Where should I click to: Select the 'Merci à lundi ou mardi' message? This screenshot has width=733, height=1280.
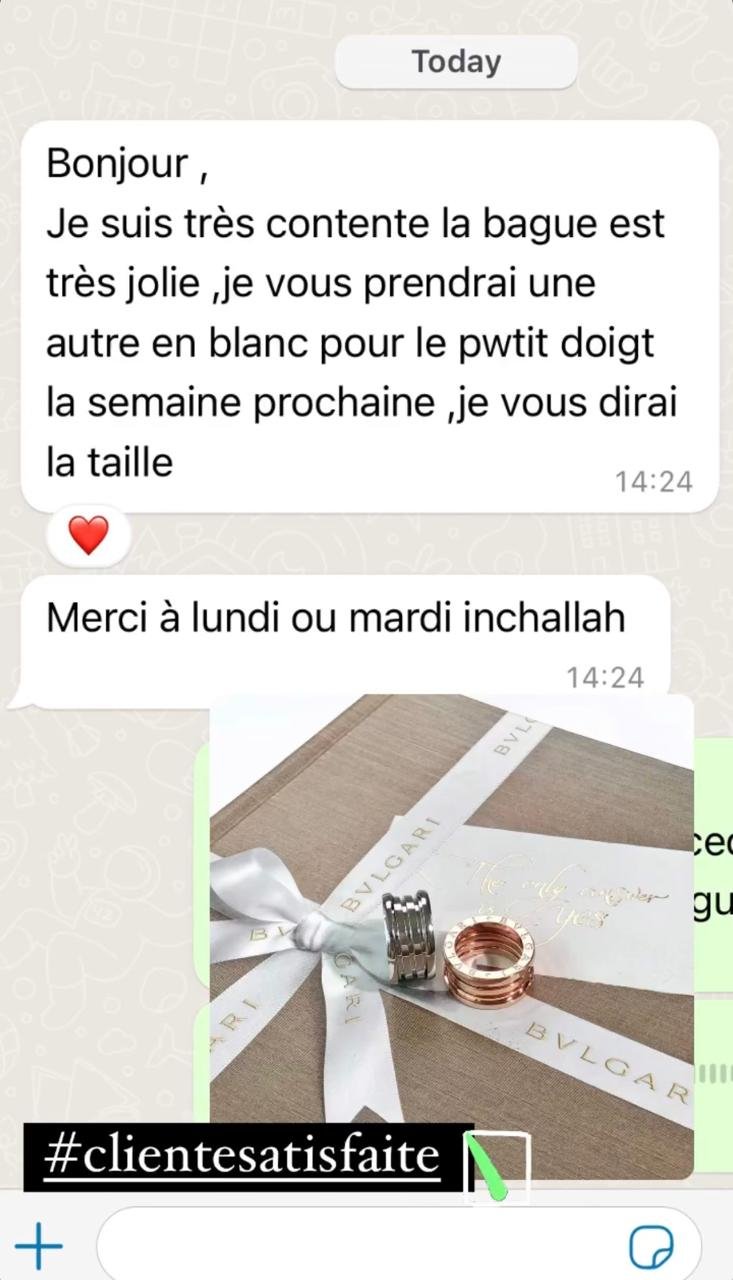pos(344,640)
